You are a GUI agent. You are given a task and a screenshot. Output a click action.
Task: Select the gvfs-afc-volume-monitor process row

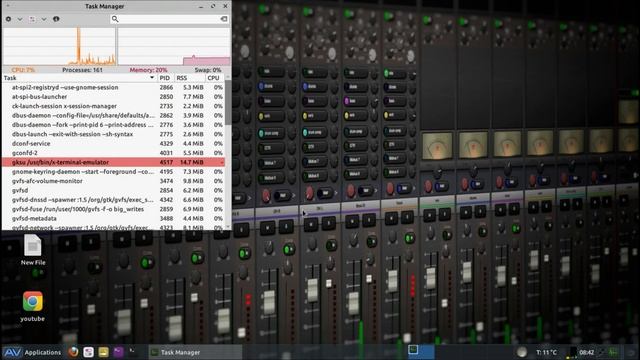113,181
